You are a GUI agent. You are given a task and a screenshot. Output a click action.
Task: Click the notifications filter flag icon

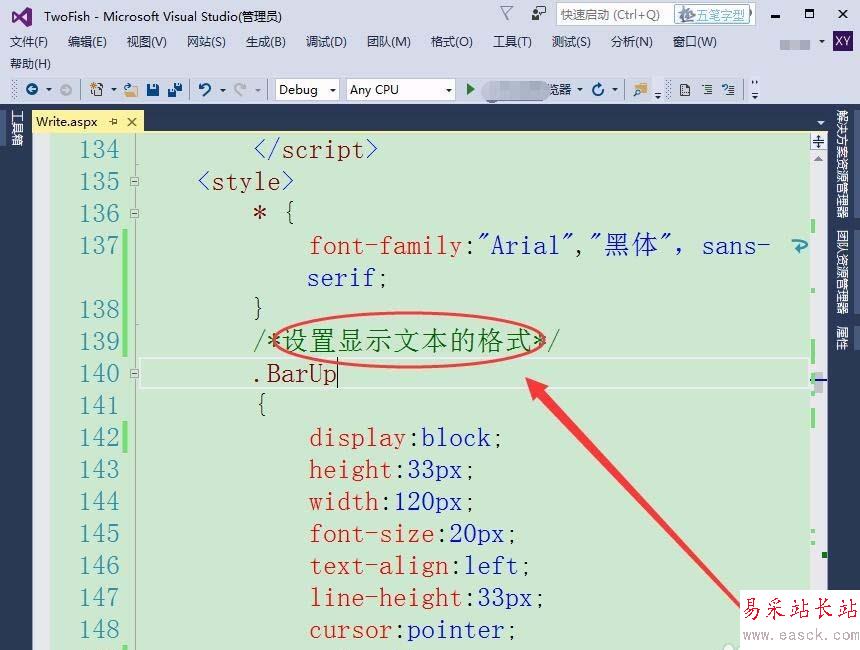point(507,13)
